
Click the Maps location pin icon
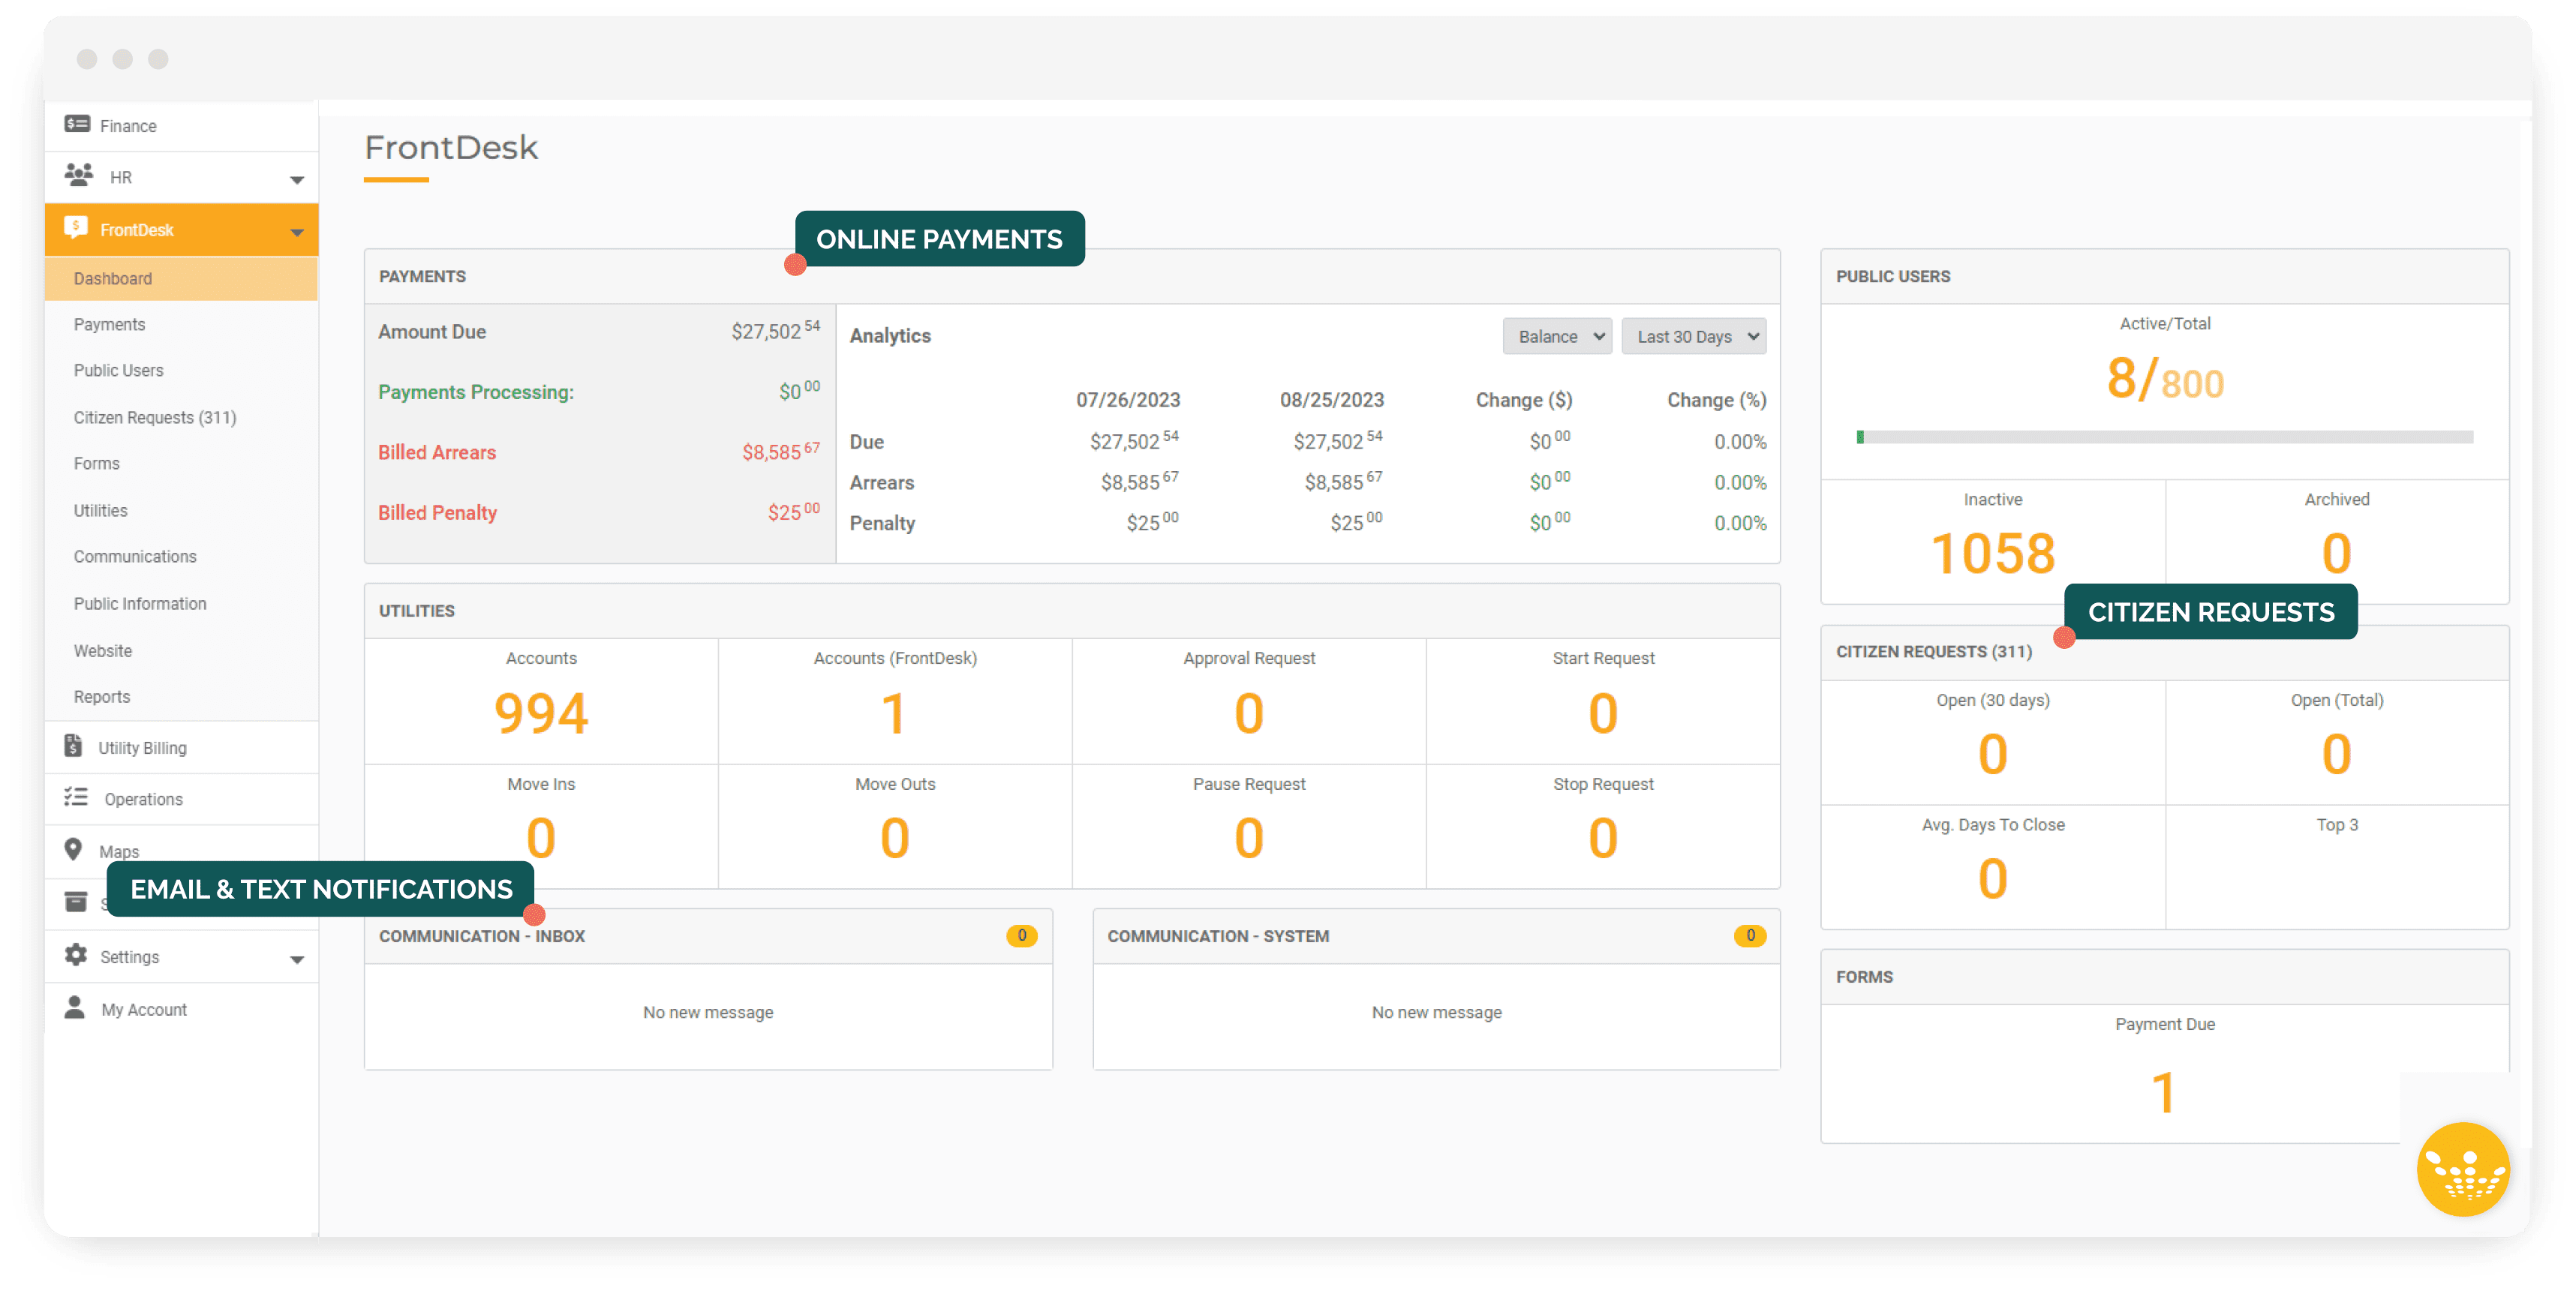pyautogui.click(x=73, y=849)
